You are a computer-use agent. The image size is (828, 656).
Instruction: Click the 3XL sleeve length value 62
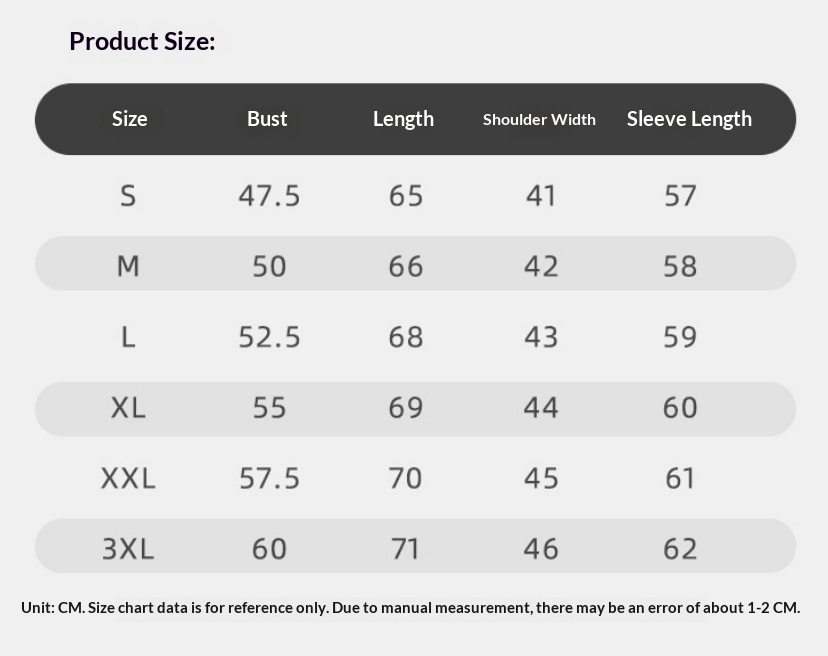tap(680, 549)
